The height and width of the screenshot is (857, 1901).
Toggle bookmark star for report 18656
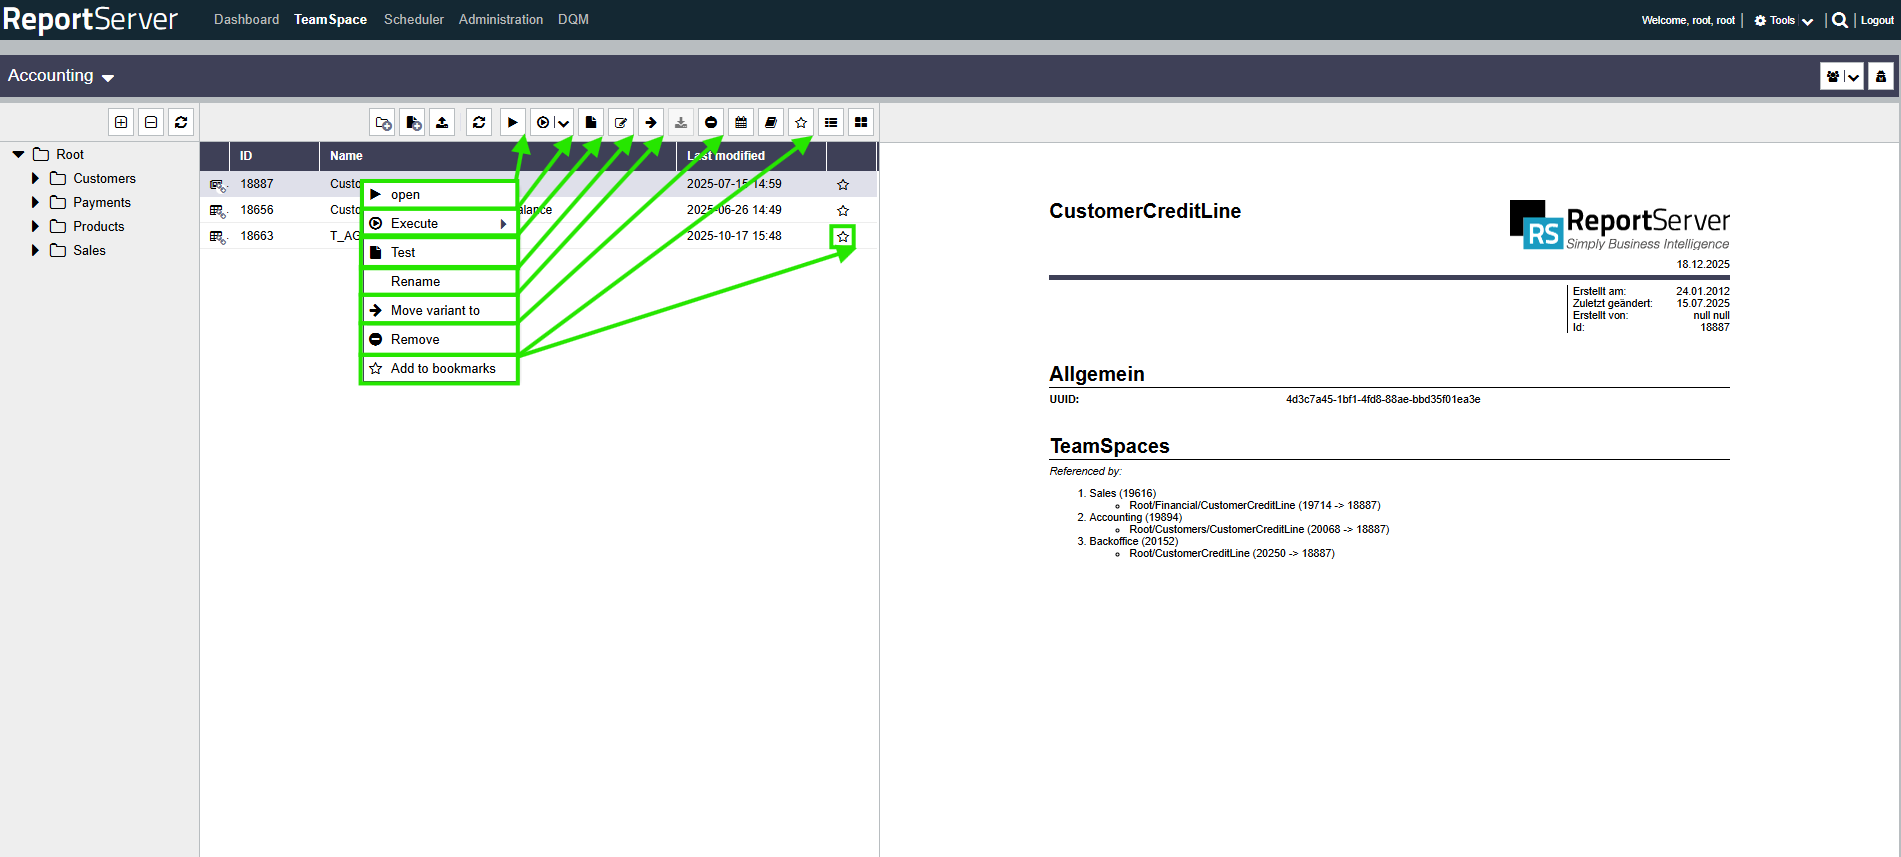pos(843,211)
